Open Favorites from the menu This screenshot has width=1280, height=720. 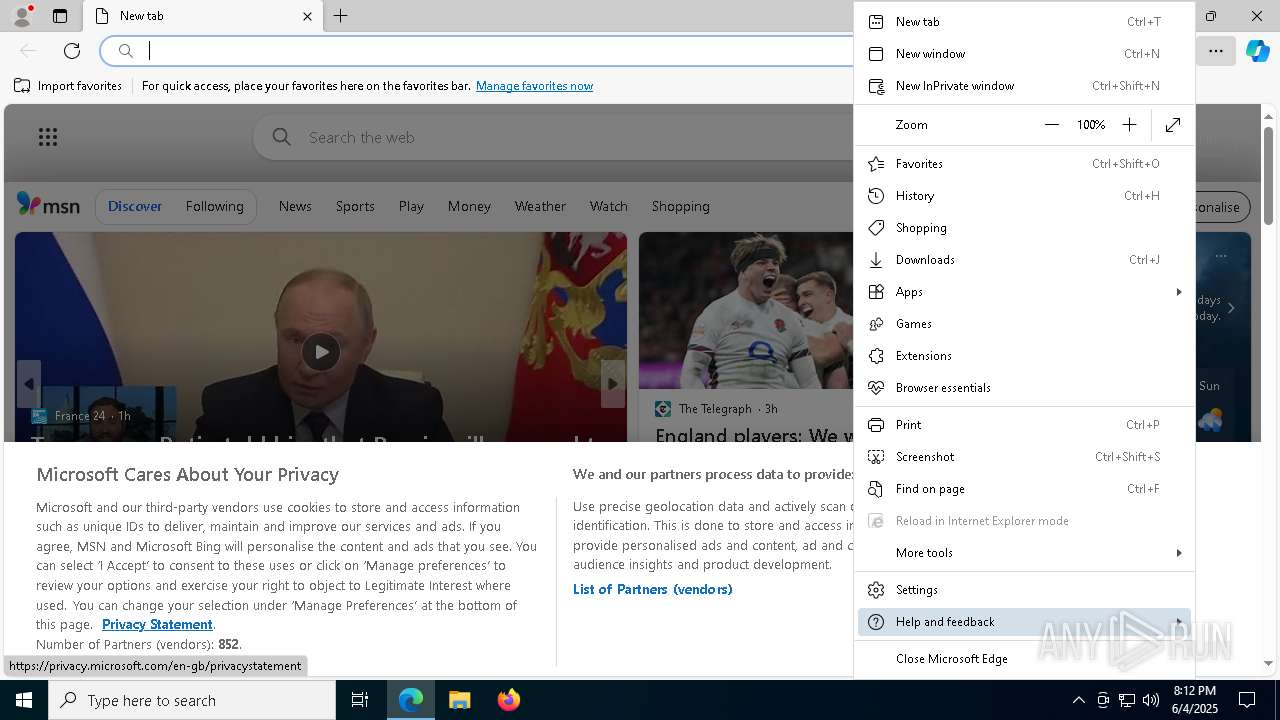1024,164
